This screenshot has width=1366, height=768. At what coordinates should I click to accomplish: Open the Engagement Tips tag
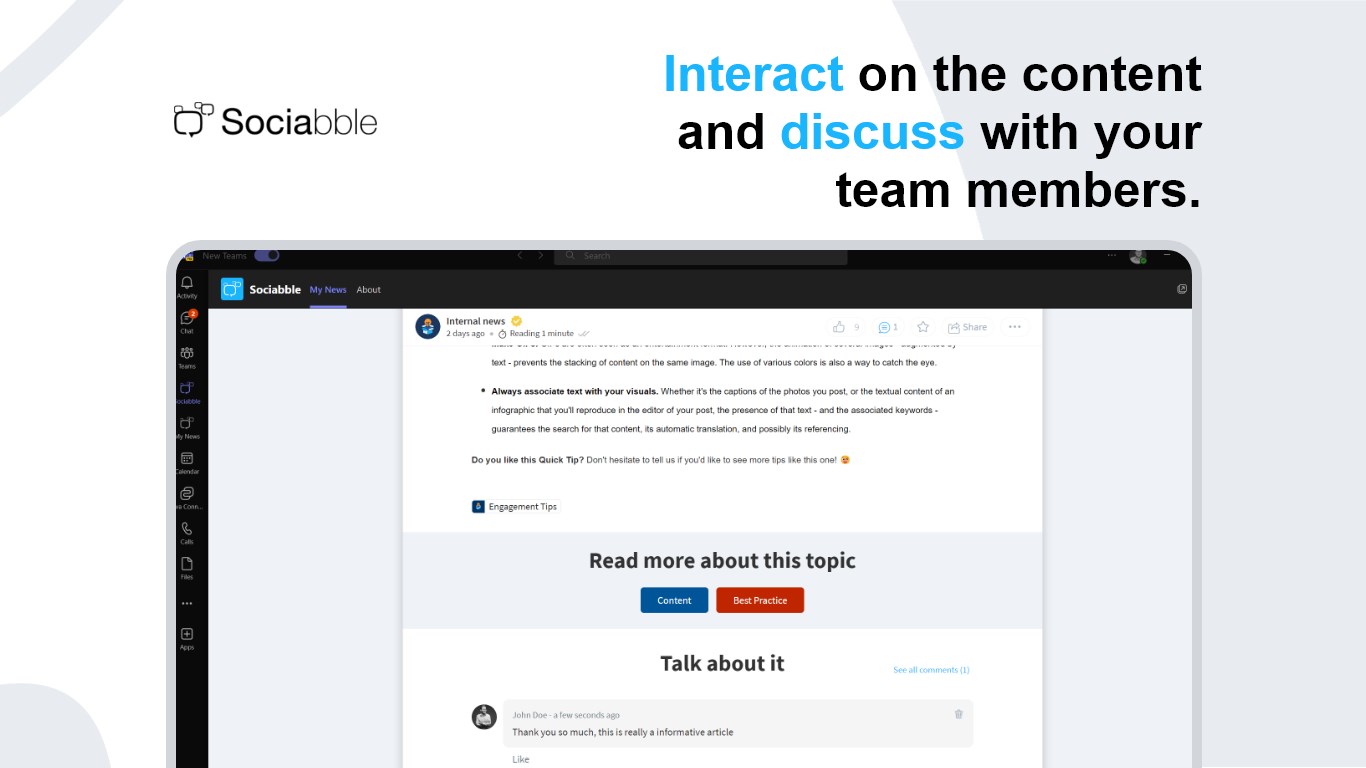pyautogui.click(x=516, y=507)
